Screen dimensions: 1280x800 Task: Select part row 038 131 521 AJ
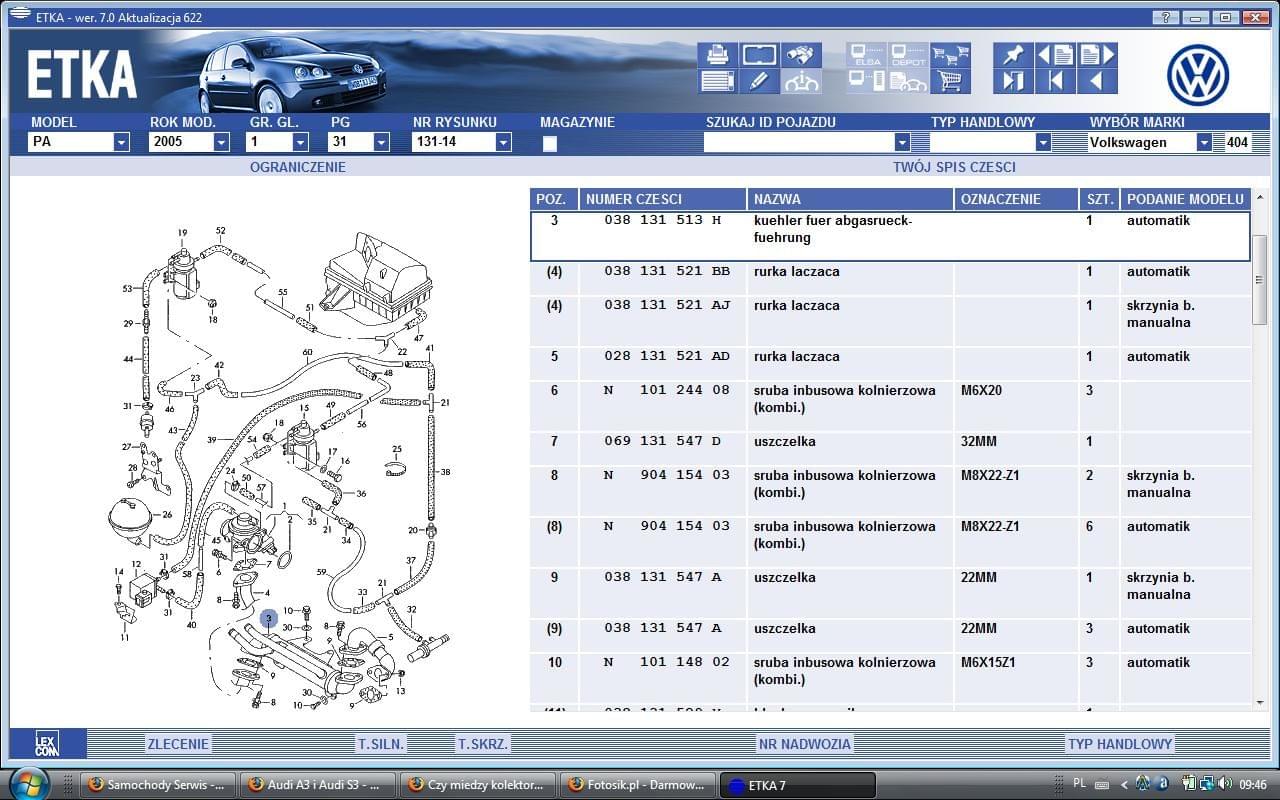click(x=890, y=321)
